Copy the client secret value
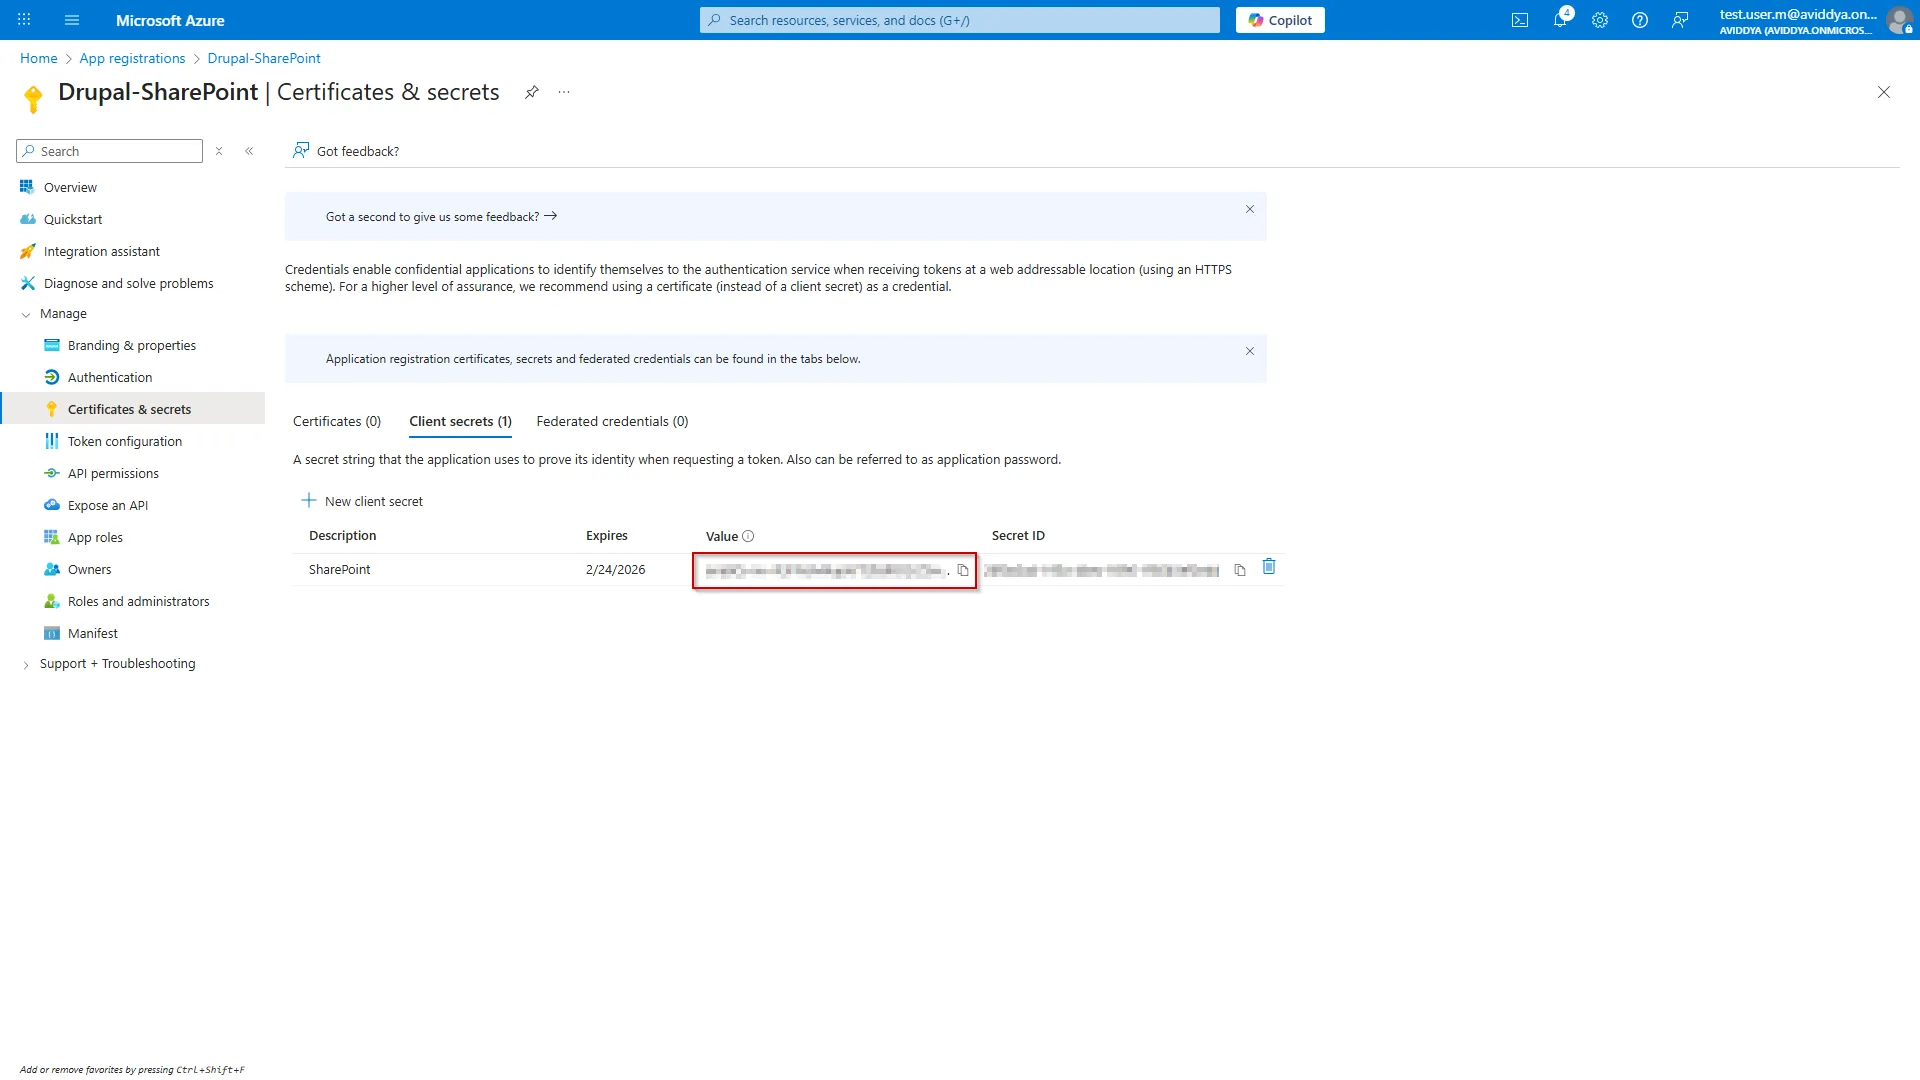The image size is (1920, 1080). click(x=963, y=570)
